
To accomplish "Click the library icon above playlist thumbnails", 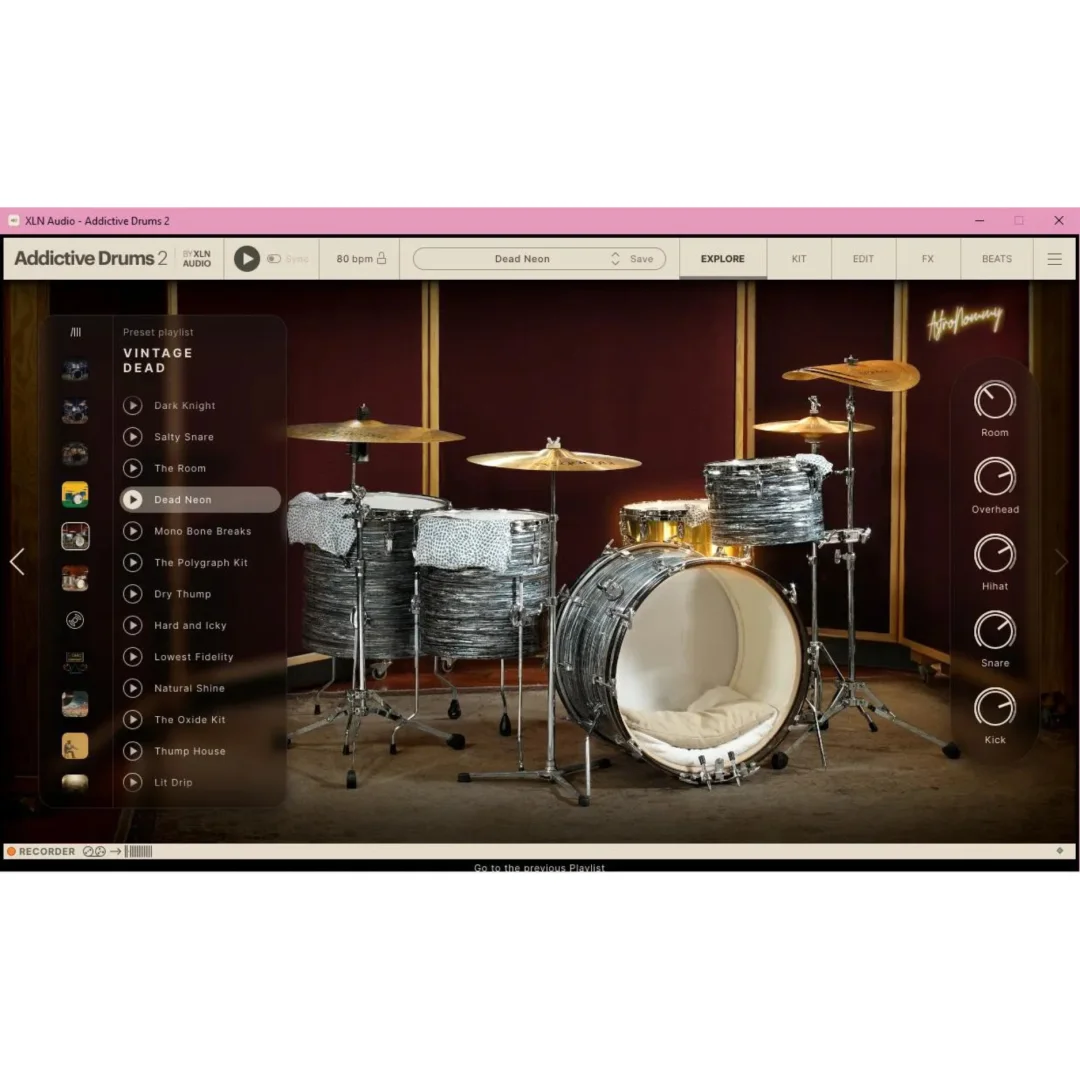I will [75, 332].
